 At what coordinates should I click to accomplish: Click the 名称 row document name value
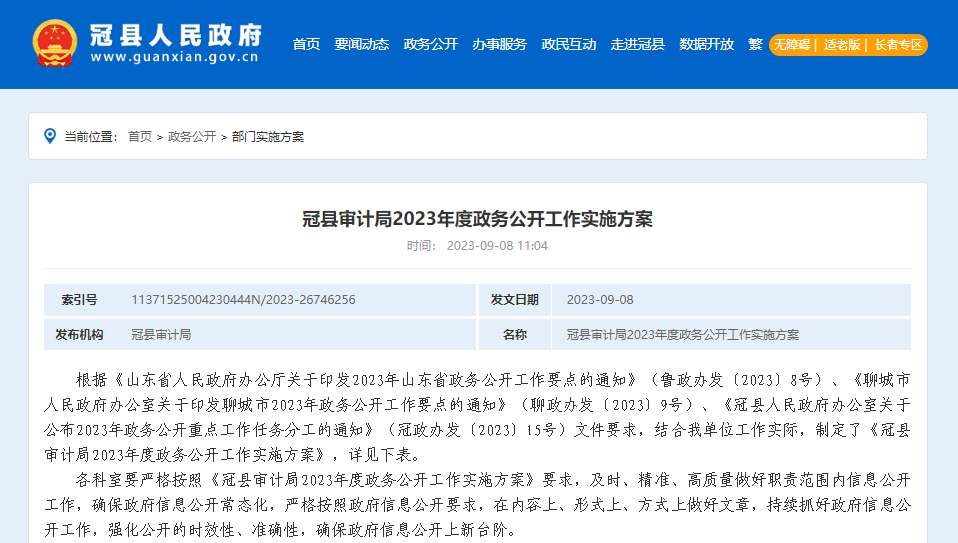point(682,335)
